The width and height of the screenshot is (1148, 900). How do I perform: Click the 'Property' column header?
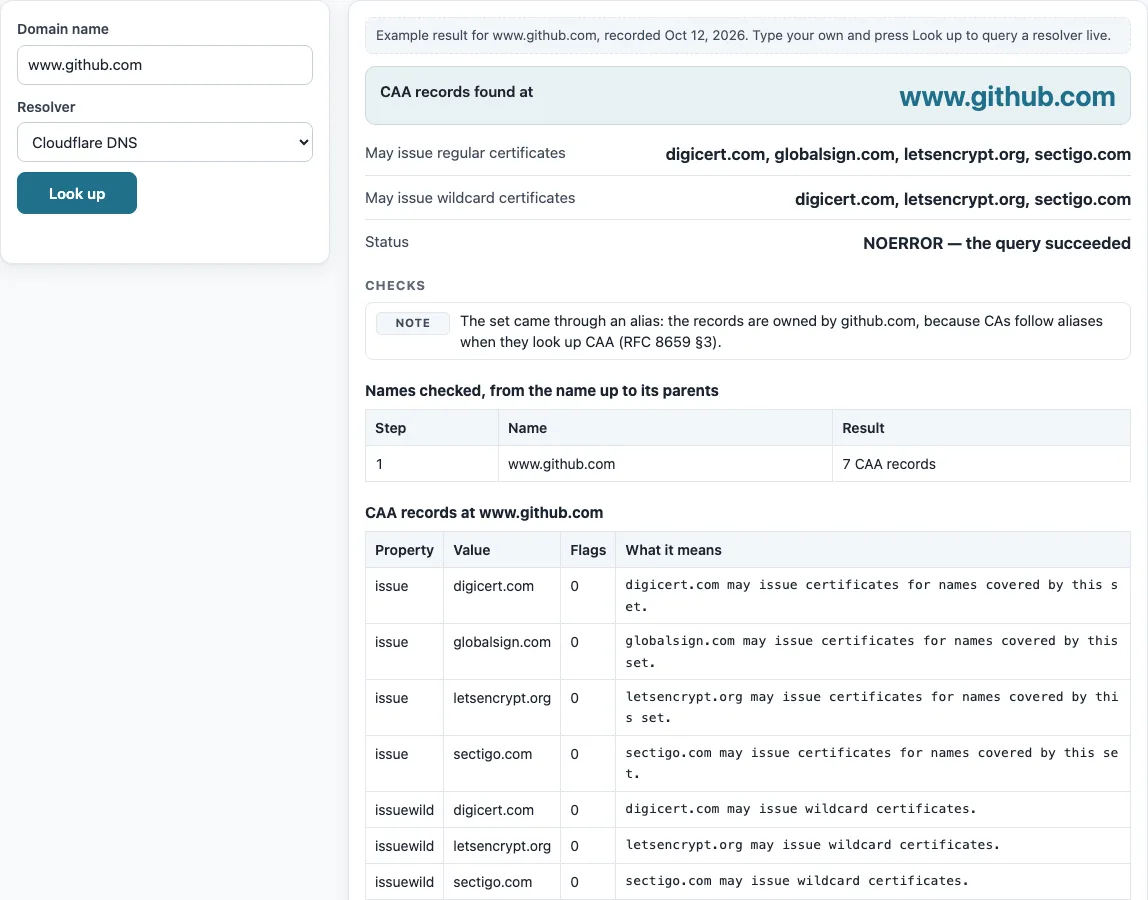point(404,550)
